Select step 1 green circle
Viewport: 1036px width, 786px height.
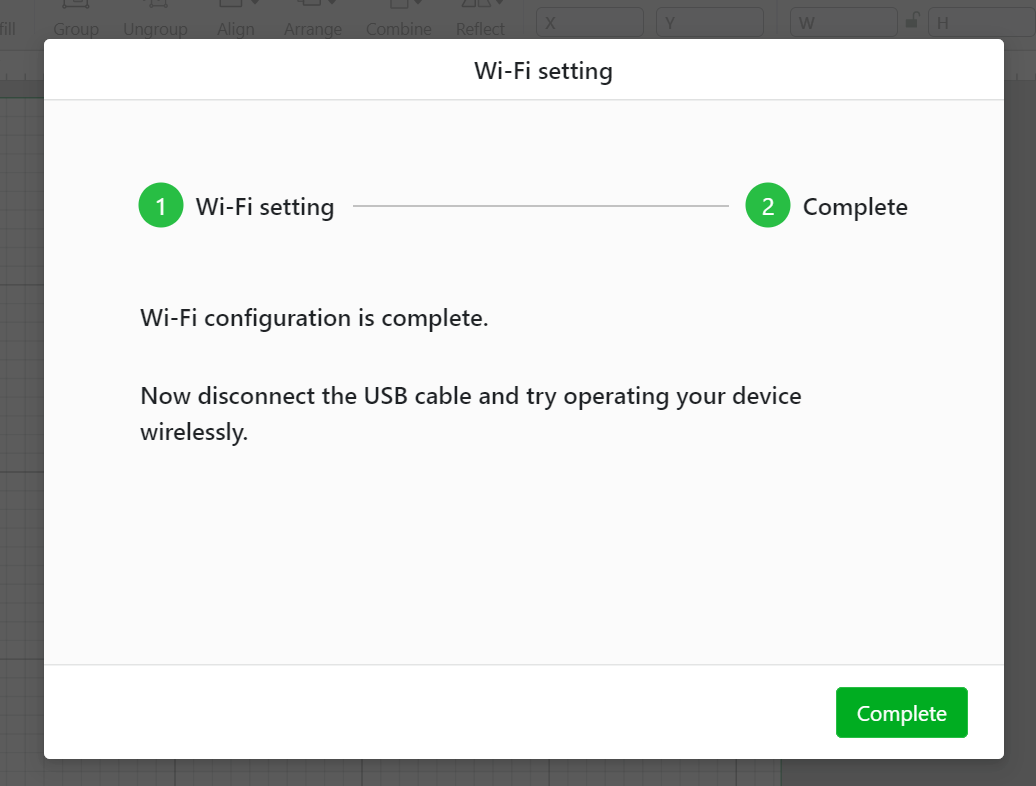pos(161,205)
